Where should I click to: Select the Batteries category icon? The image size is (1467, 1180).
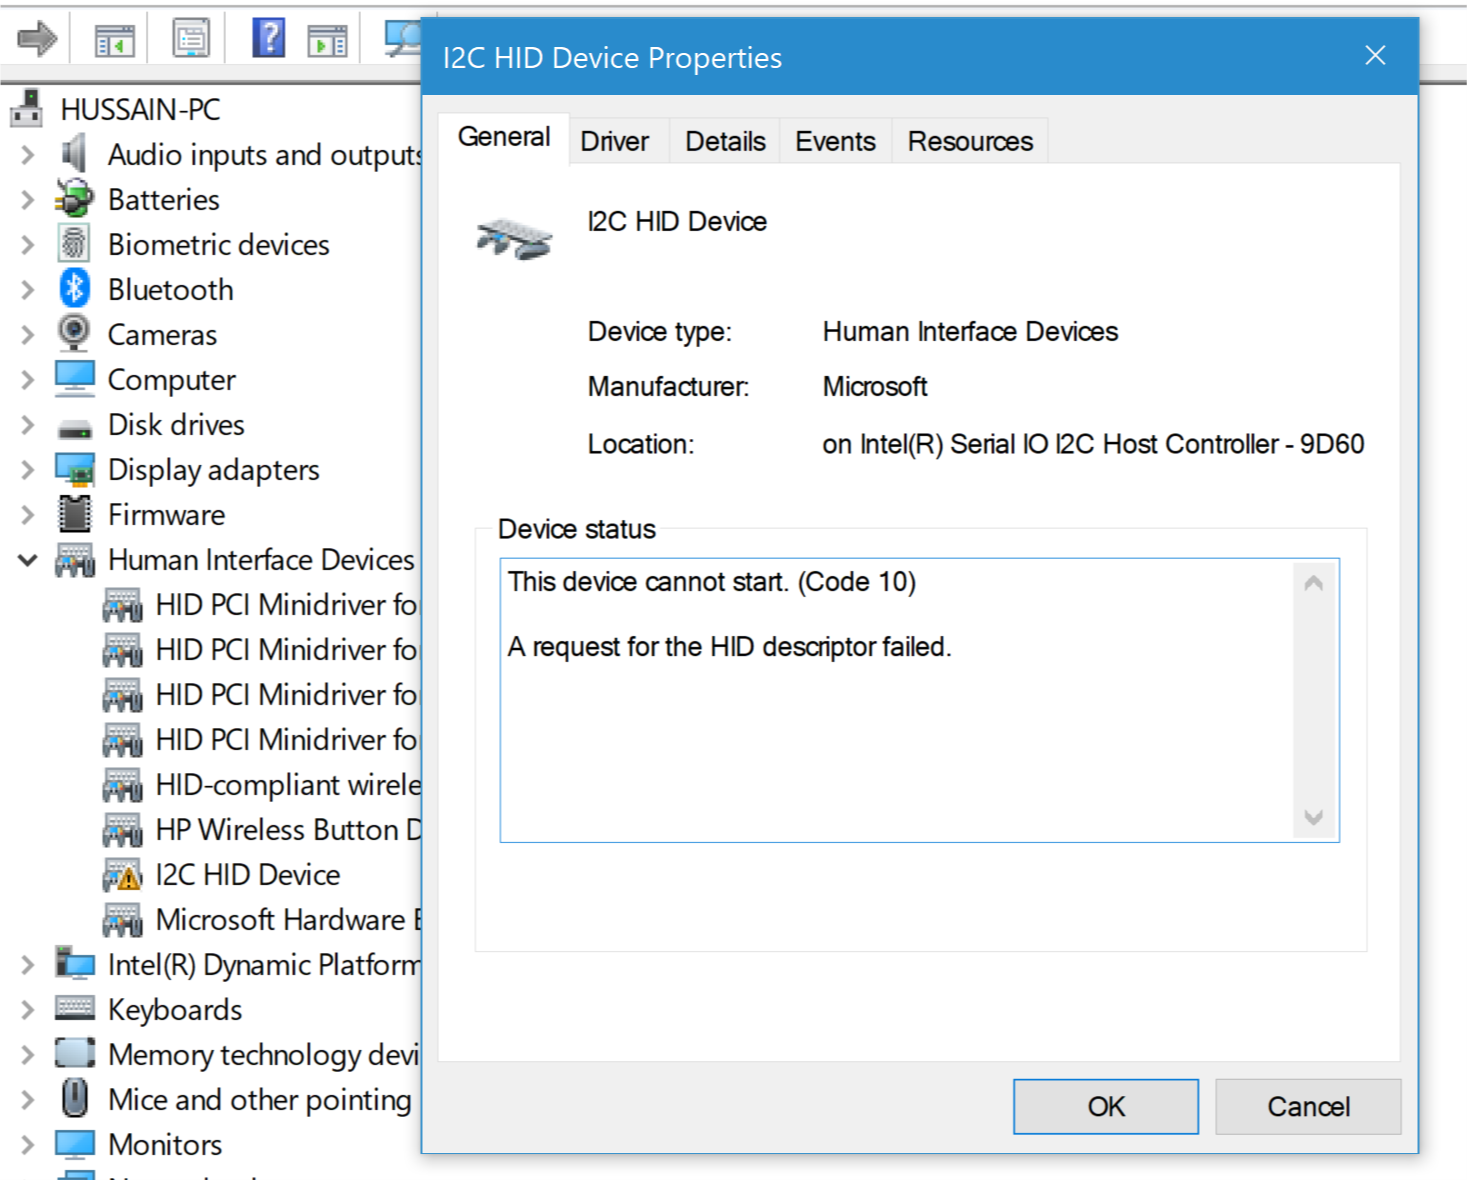(74, 199)
